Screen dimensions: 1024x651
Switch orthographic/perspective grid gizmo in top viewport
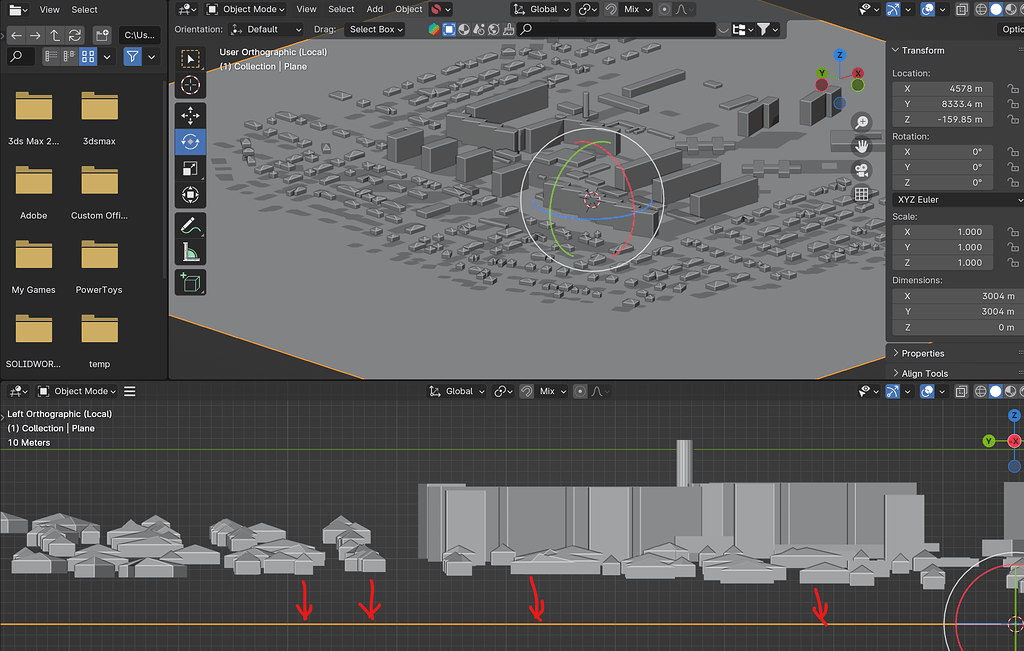[861, 194]
